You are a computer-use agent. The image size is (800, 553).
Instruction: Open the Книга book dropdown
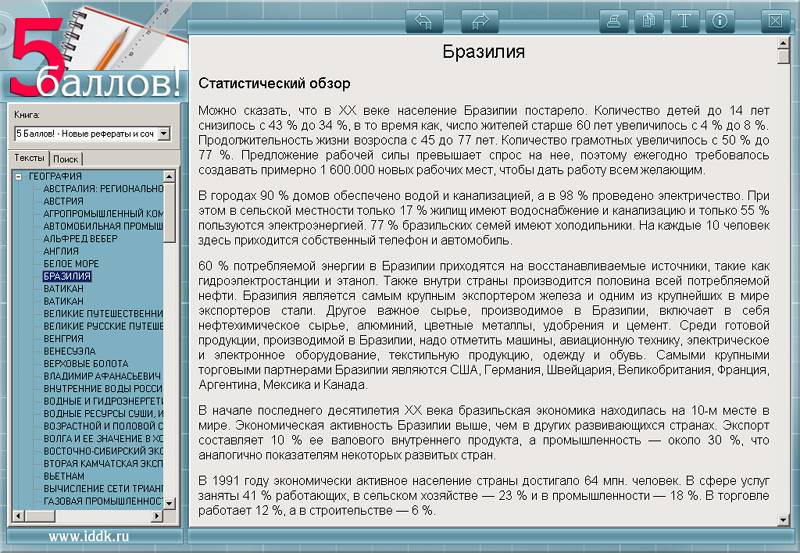pyautogui.click(x=163, y=134)
